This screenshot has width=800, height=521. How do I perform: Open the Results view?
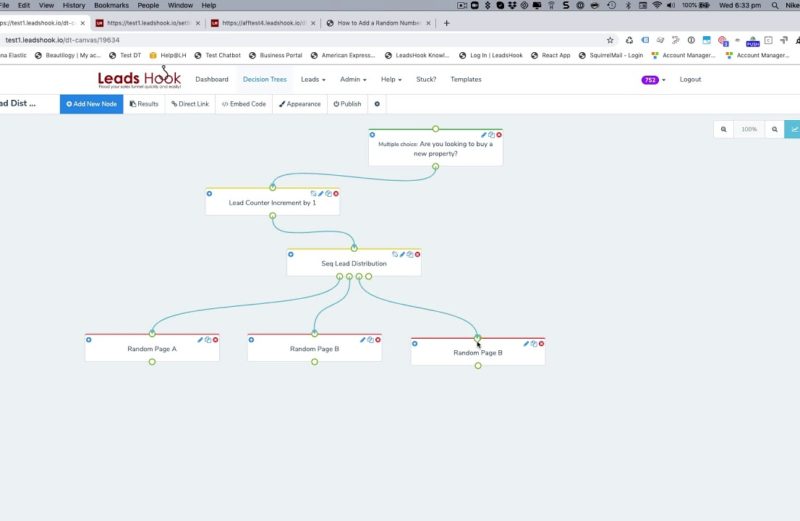tap(144, 104)
